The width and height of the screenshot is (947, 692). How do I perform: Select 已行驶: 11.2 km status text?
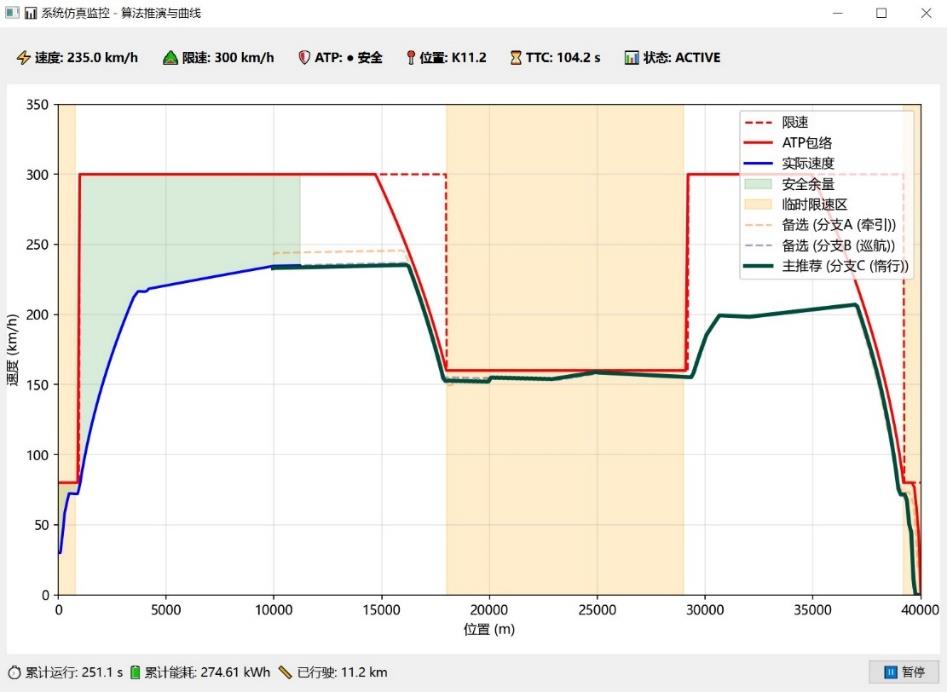[x=342, y=672]
